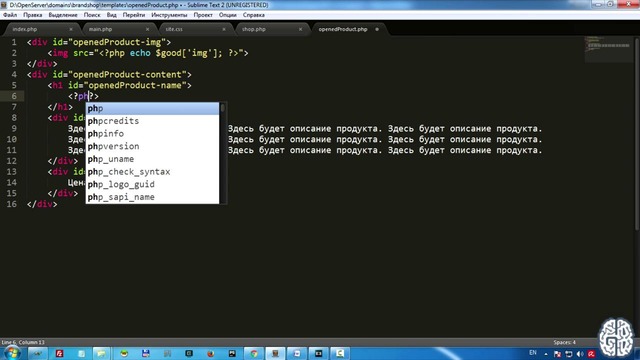Close the main.php tab
The image size is (640, 360).
click(147, 29)
